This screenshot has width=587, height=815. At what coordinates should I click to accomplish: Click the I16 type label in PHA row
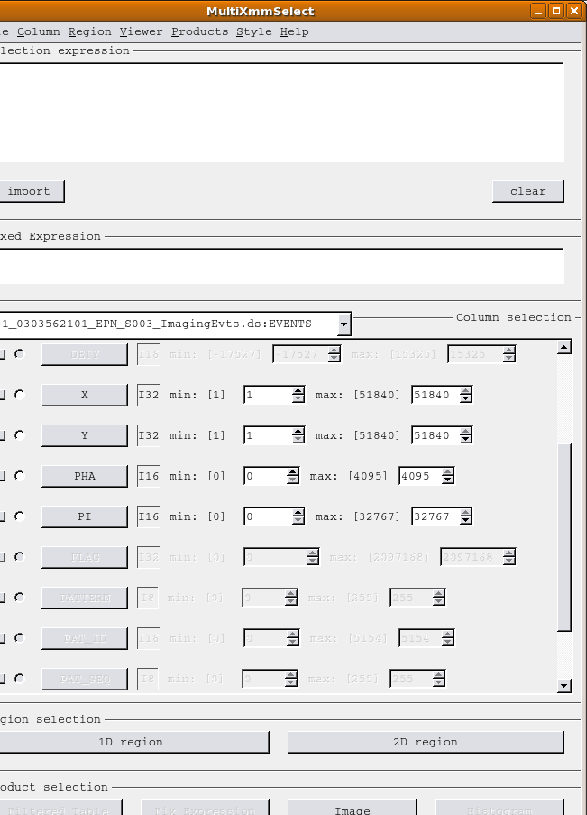tap(148, 476)
